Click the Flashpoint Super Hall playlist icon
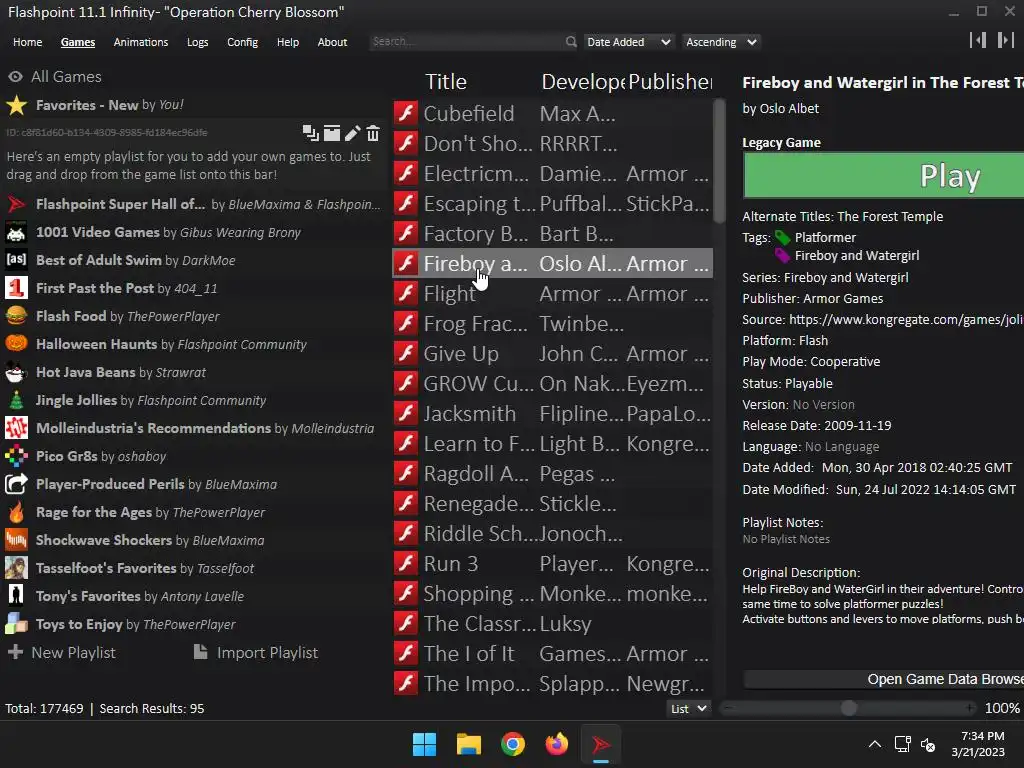The image size is (1024, 768). pyautogui.click(x=16, y=204)
